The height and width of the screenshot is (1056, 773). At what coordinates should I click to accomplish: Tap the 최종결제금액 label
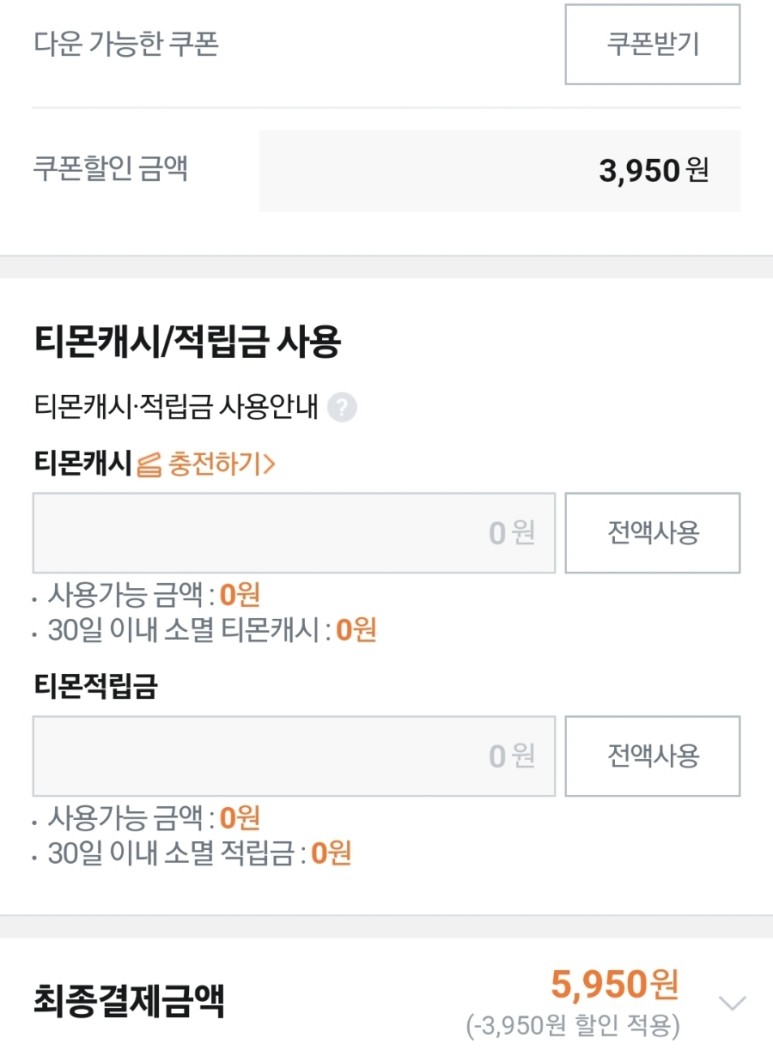coord(129,1001)
